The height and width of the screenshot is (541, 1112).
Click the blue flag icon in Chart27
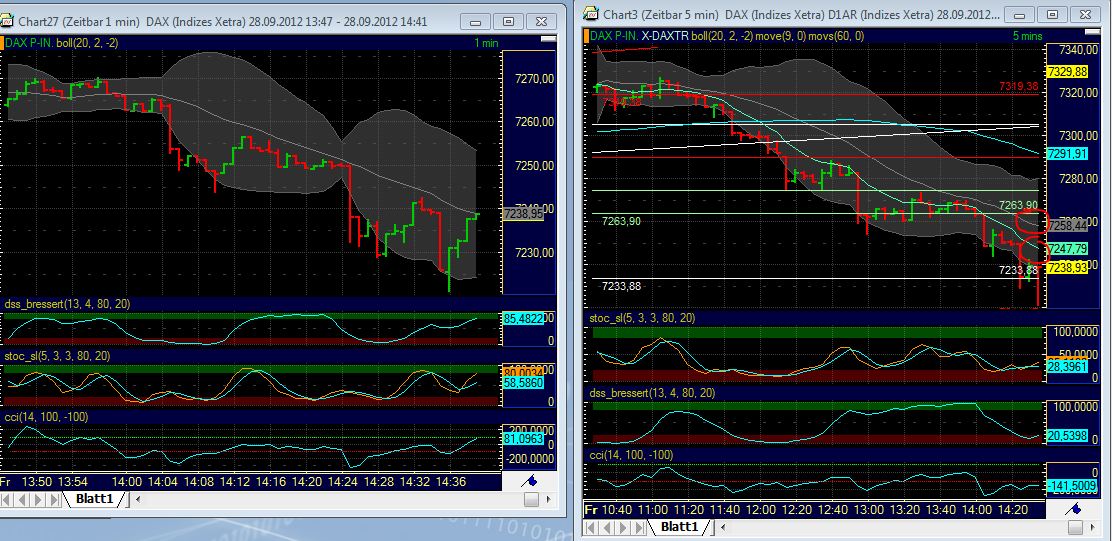tap(528, 481)
